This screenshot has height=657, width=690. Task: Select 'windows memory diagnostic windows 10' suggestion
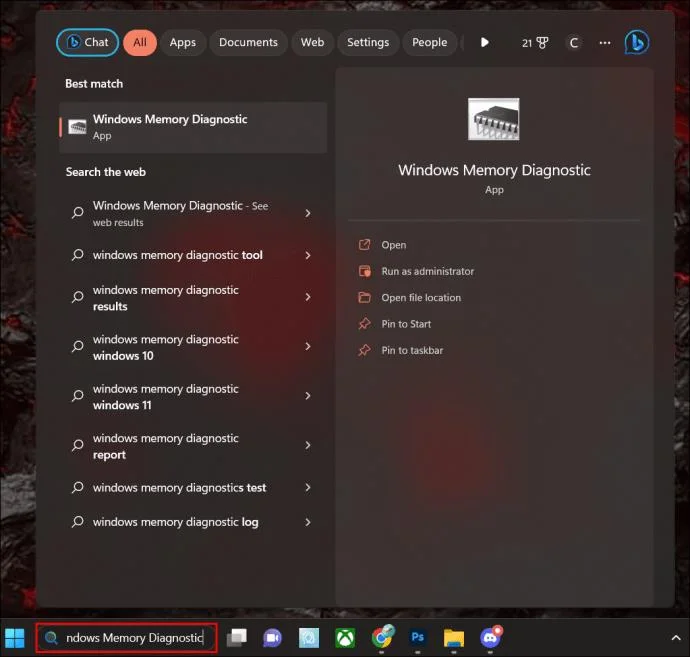(193, 347)
